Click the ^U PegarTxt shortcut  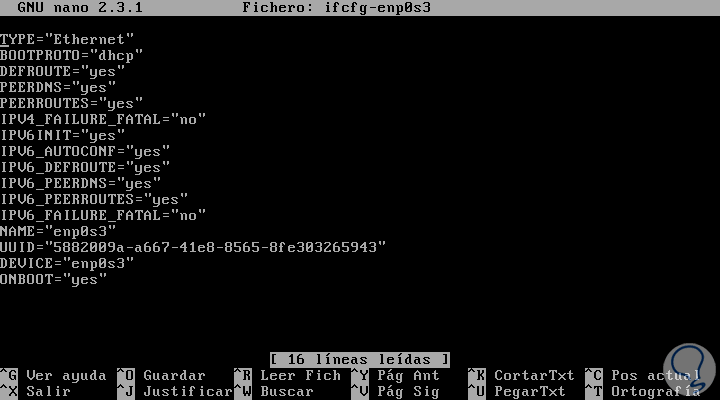(x=517, y=391)
